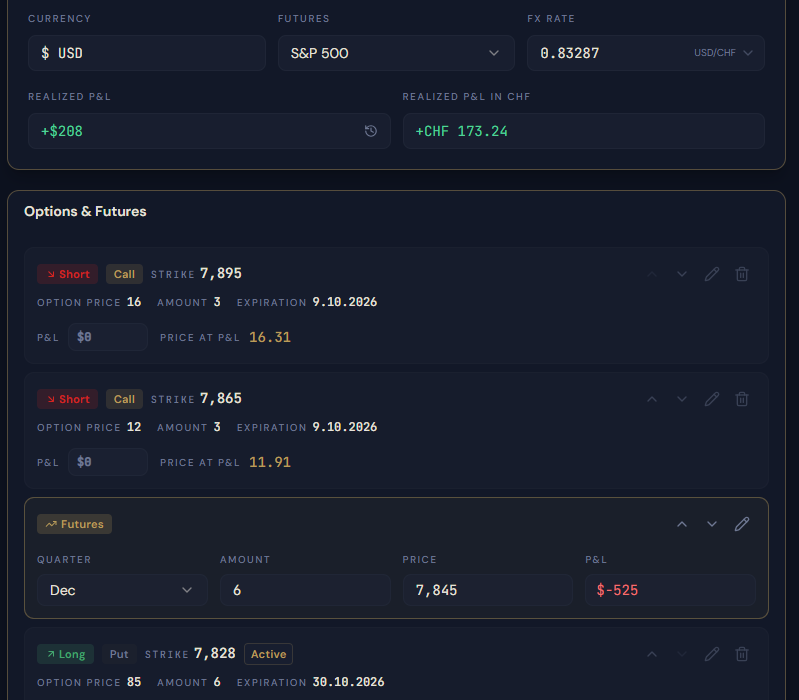Screen dimensions: 799x700
Task: Click the P&L field of 7,865 call
Action: (x=108, y=462)
